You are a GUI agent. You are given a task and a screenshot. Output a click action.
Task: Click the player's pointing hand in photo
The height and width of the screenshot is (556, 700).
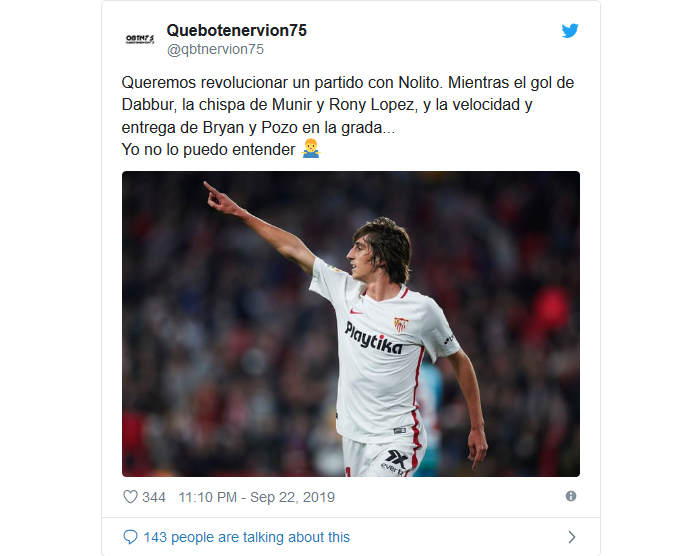pos(221,199)
